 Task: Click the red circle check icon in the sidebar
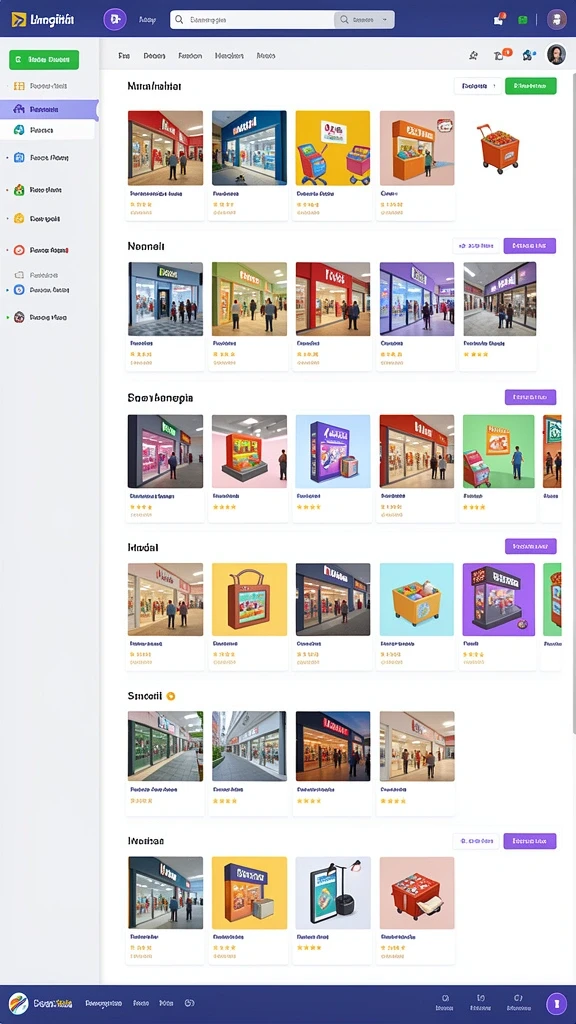pos(19,250)
